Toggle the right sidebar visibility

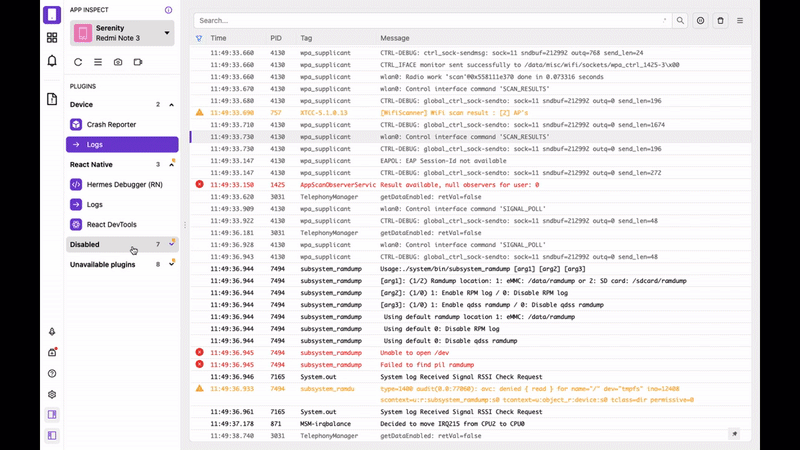coord(52,415)
